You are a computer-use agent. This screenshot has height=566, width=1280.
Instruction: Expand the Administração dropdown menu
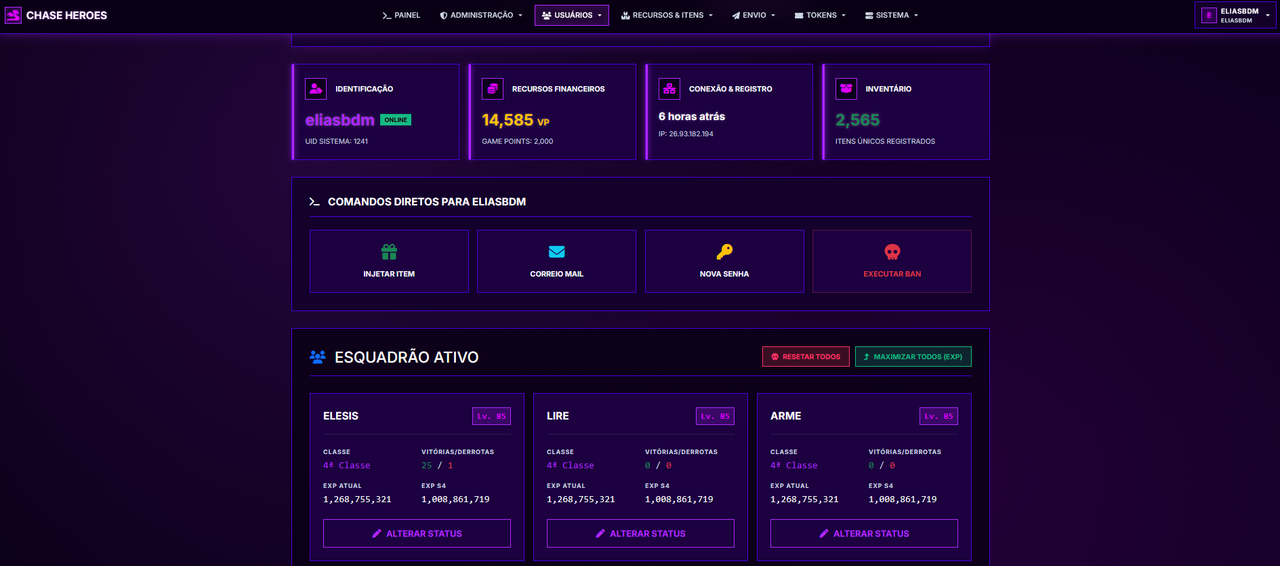pyautogui.click(x=481, y=15)
